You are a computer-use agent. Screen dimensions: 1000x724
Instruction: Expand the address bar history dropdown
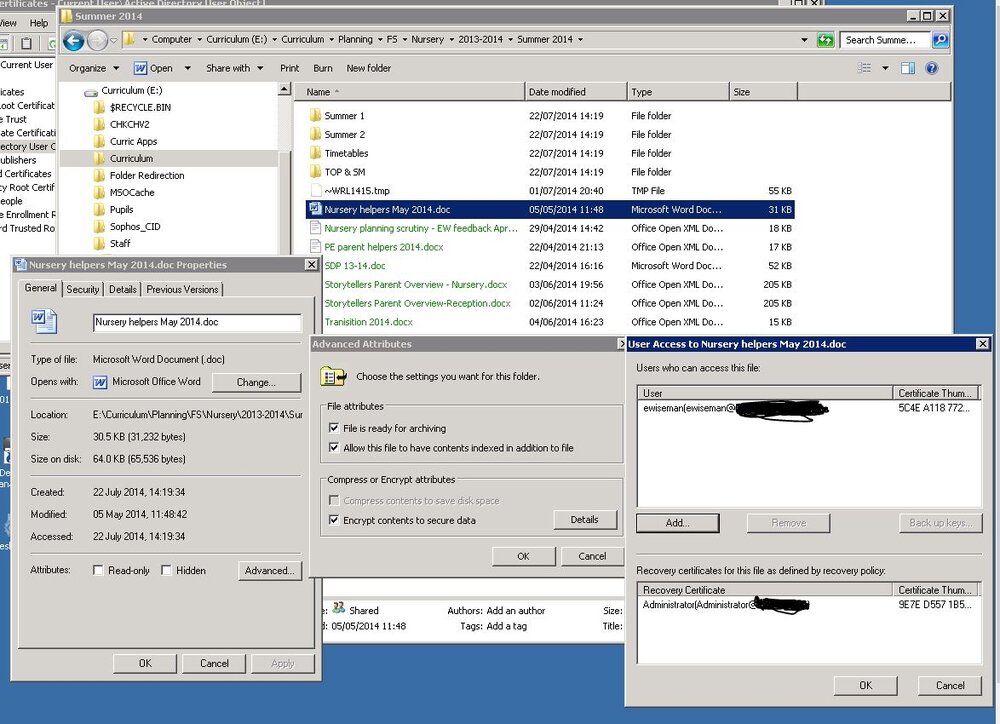click(804, 40)
